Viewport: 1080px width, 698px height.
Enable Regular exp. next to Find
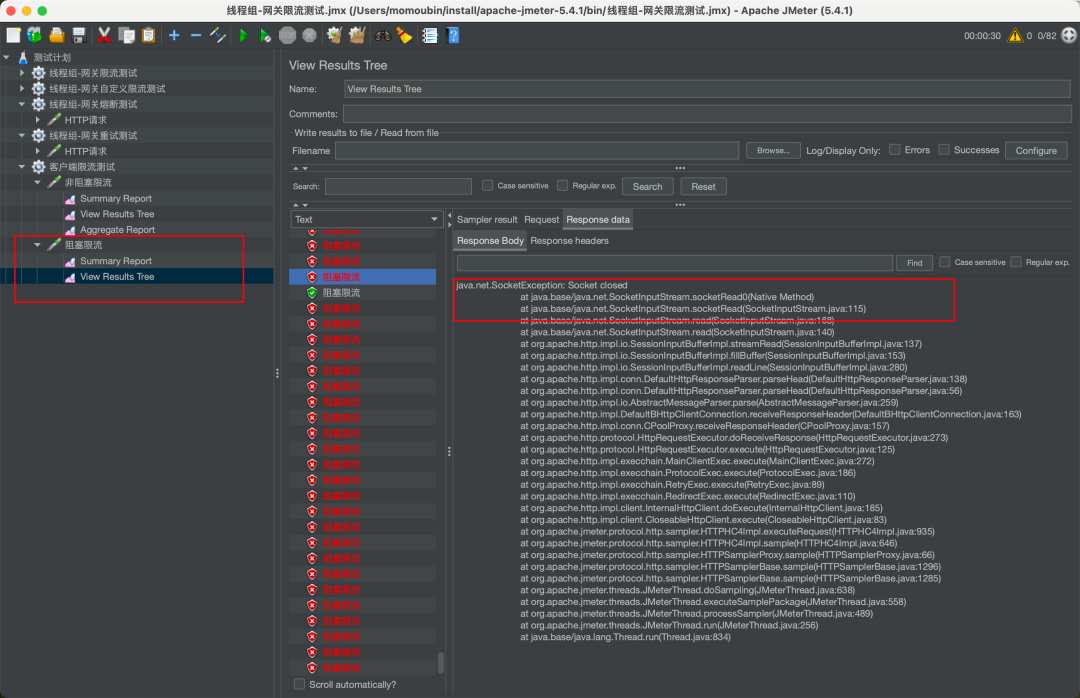click(1016, 262)
